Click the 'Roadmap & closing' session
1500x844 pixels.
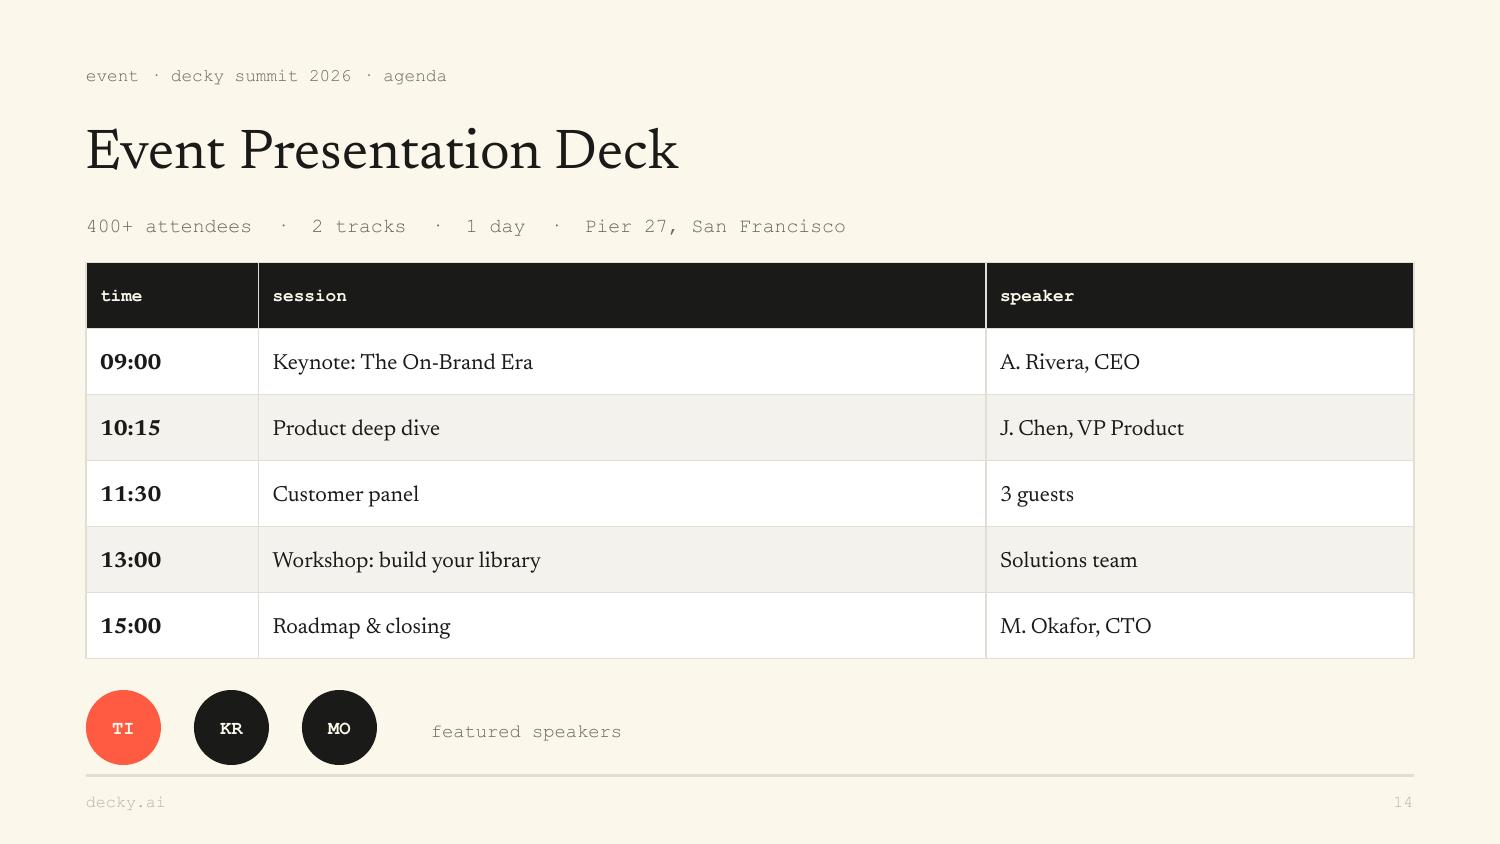622,626
